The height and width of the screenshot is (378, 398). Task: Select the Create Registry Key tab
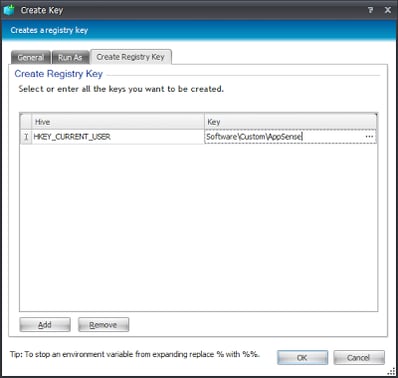131,57
